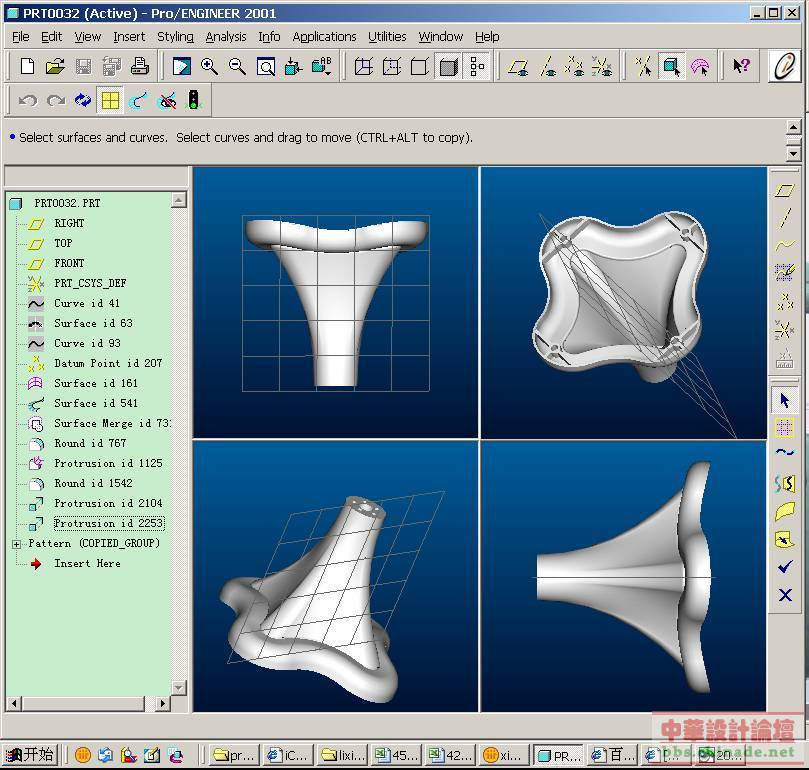Click the blue checkmark to accept
809x770 pixels.
785,567
